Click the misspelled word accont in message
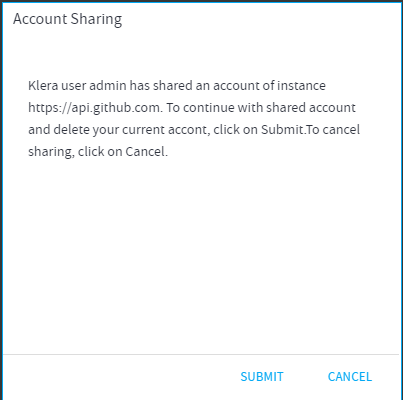 [x=189, y=130]
